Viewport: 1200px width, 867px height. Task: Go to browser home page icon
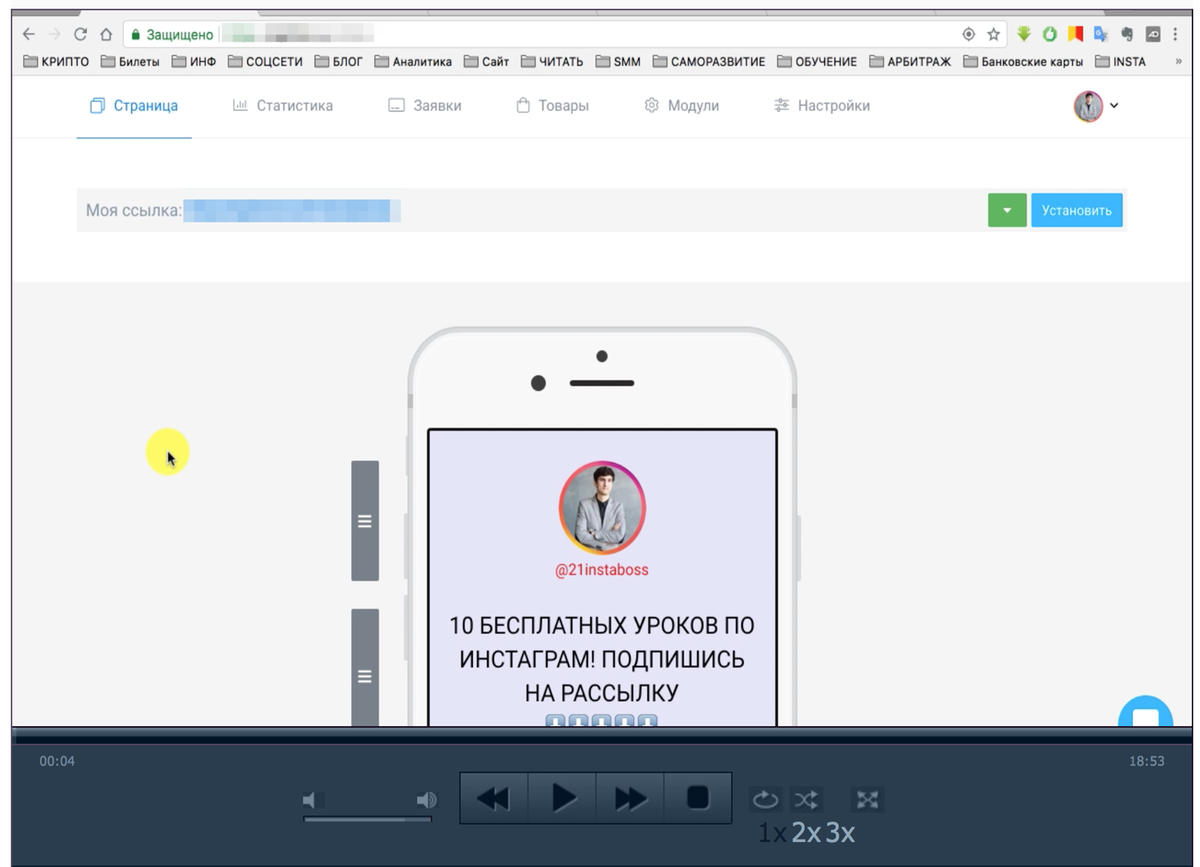tap(106, 34)
